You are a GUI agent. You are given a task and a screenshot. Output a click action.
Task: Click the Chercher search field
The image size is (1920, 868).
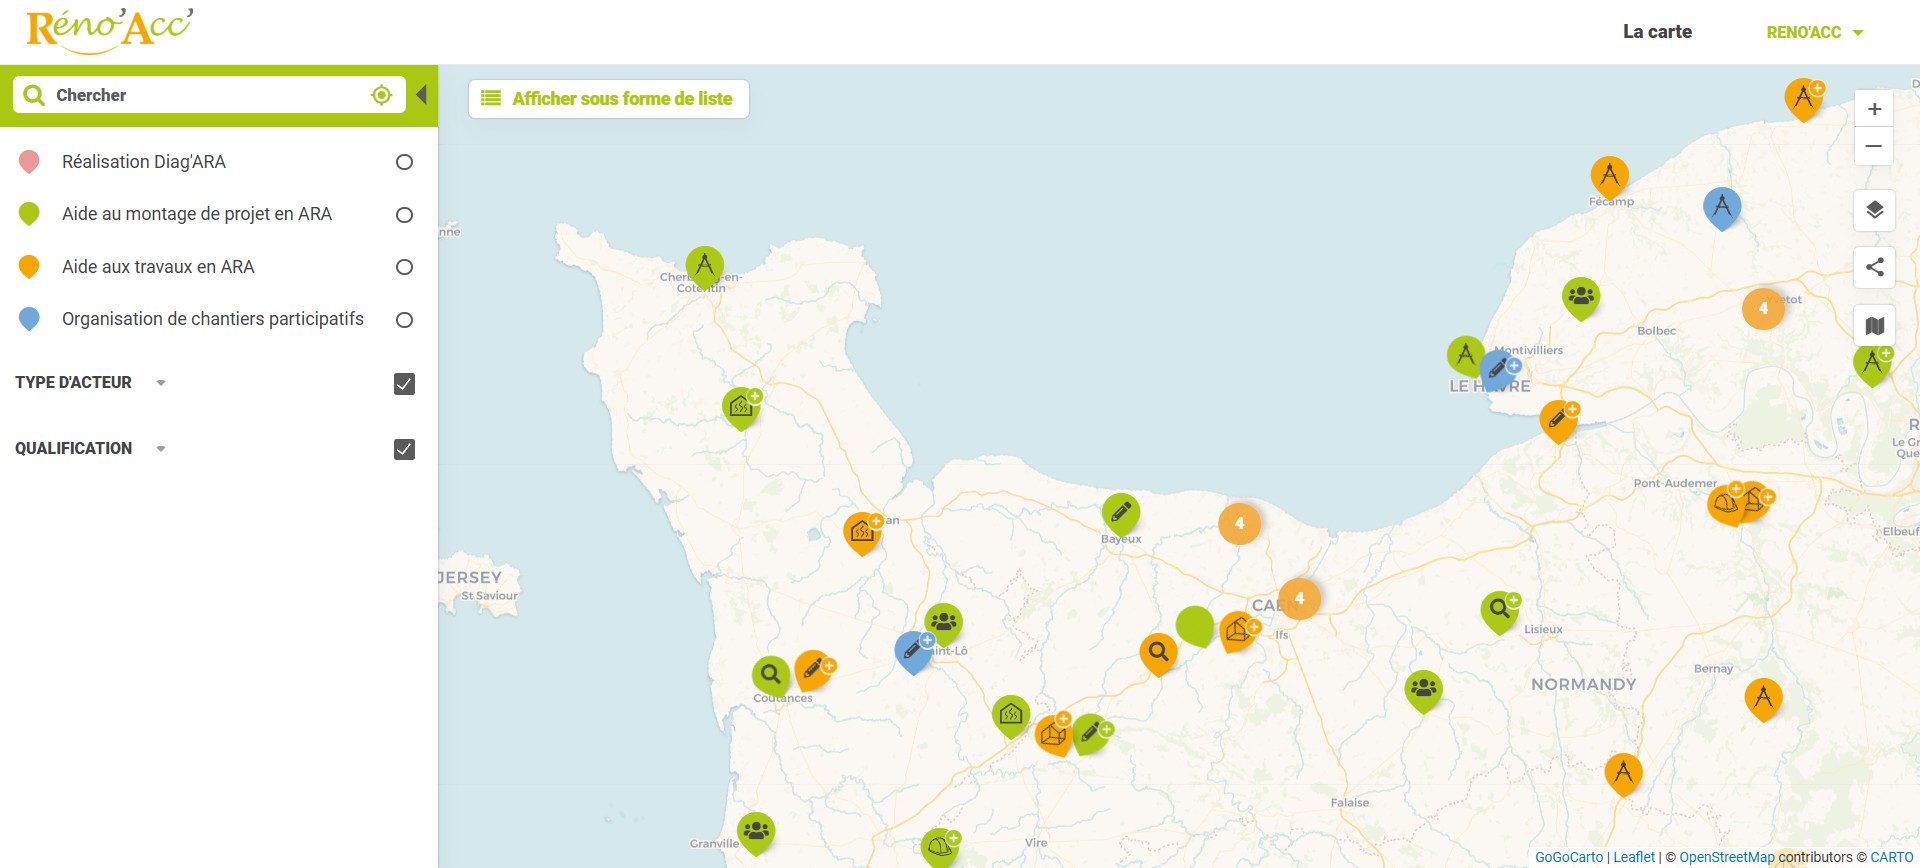tap(205, 95)
